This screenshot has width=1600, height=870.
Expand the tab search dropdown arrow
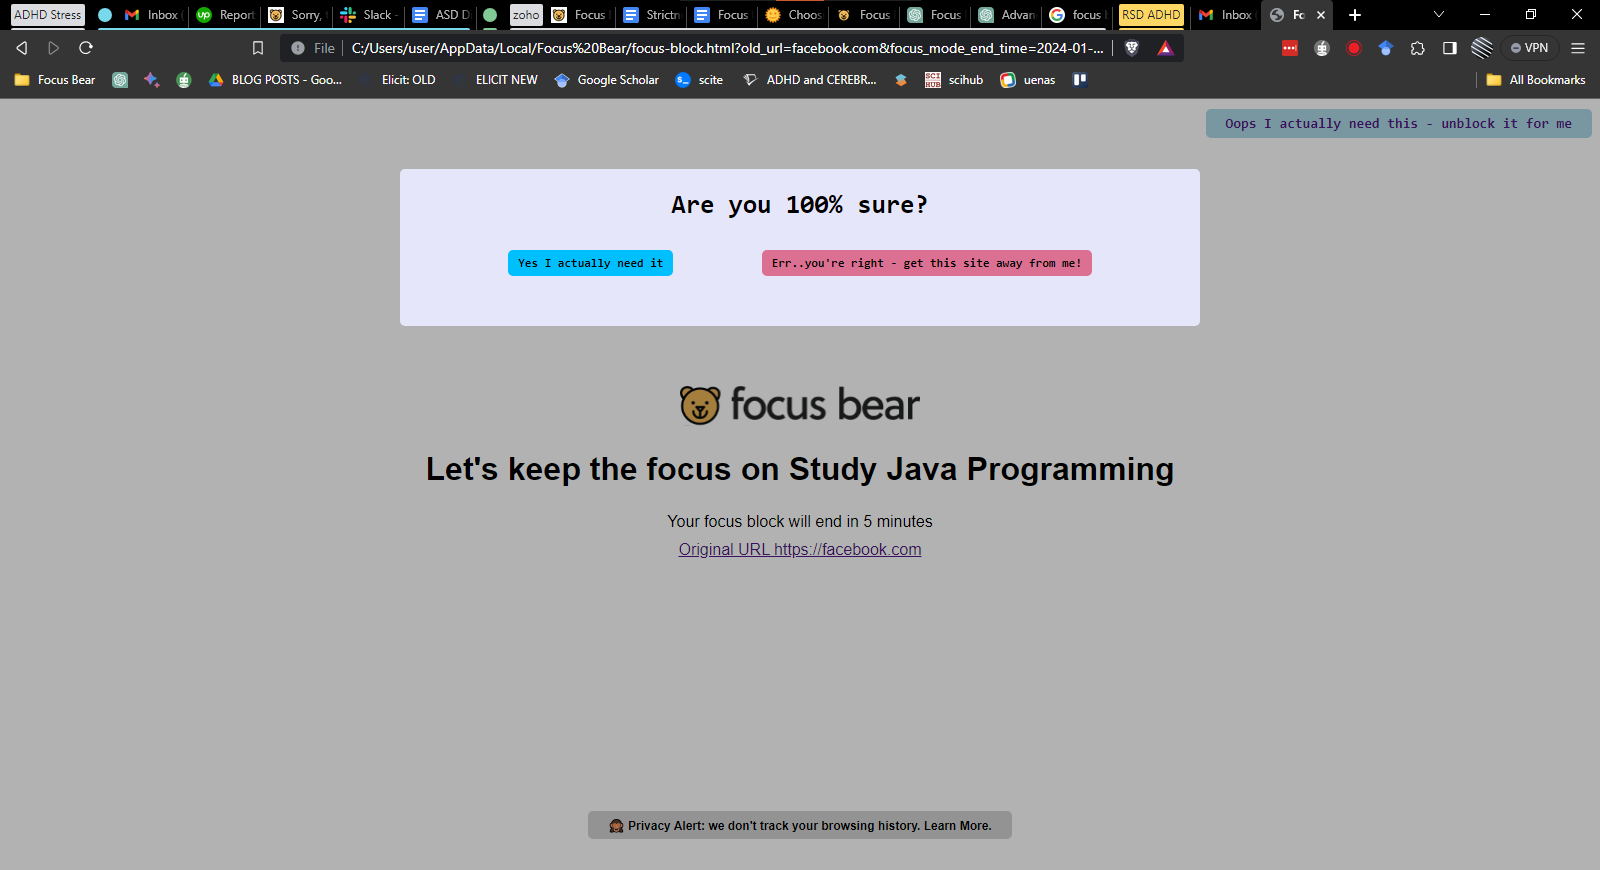click(1439, 15)
